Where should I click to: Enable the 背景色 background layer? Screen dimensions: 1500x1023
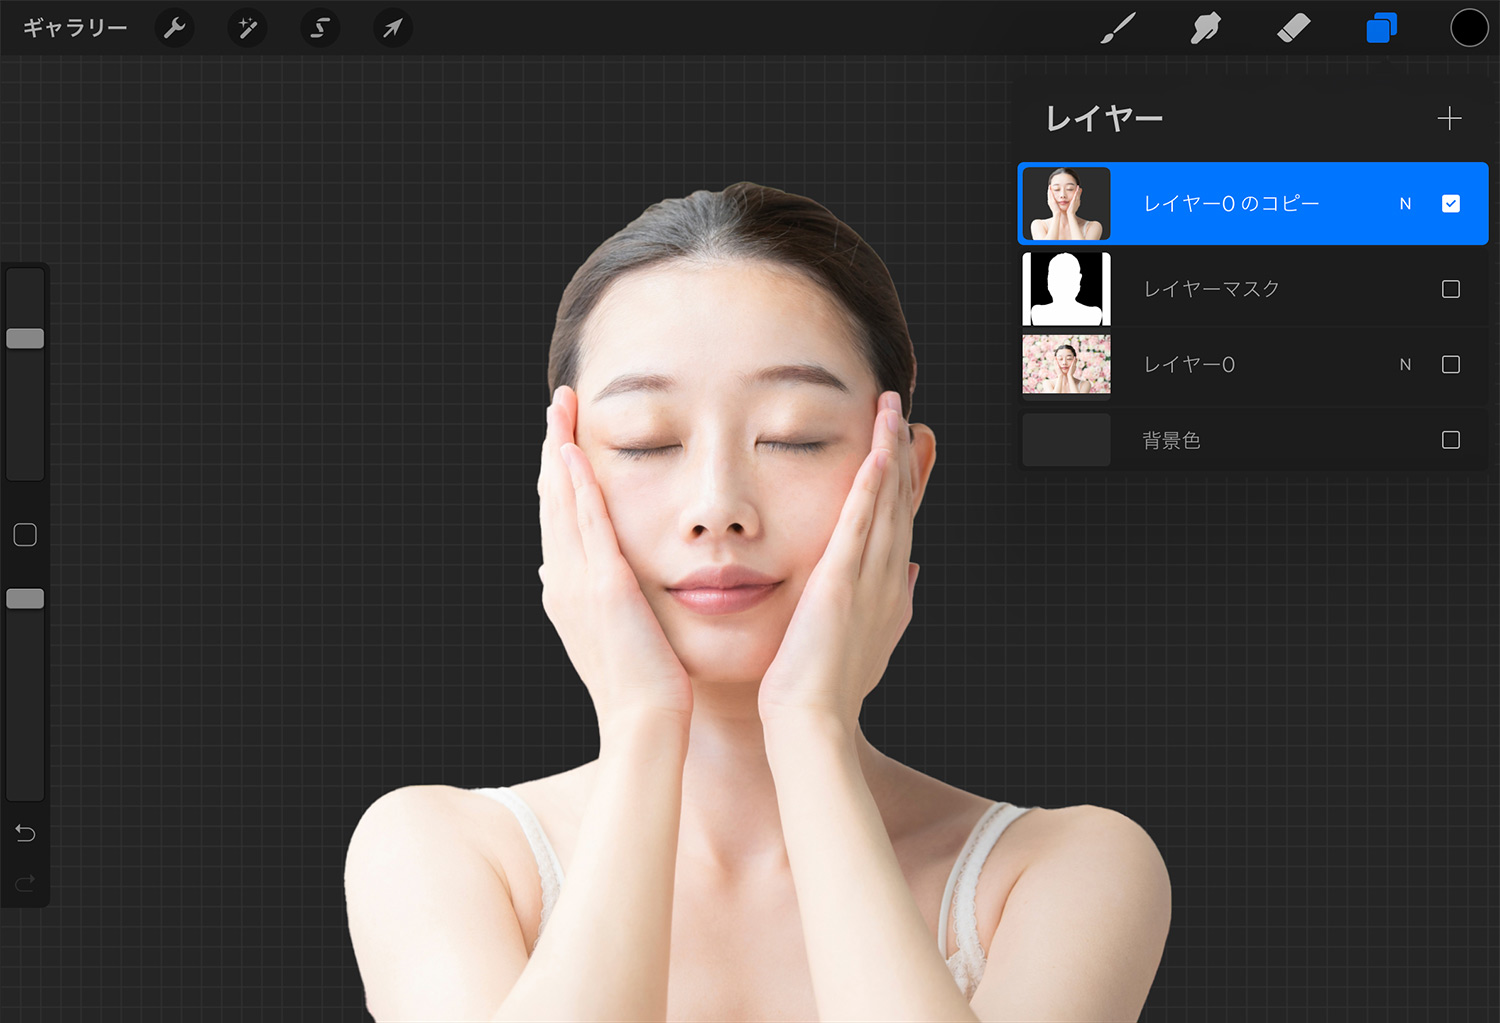coord(1451,440)
